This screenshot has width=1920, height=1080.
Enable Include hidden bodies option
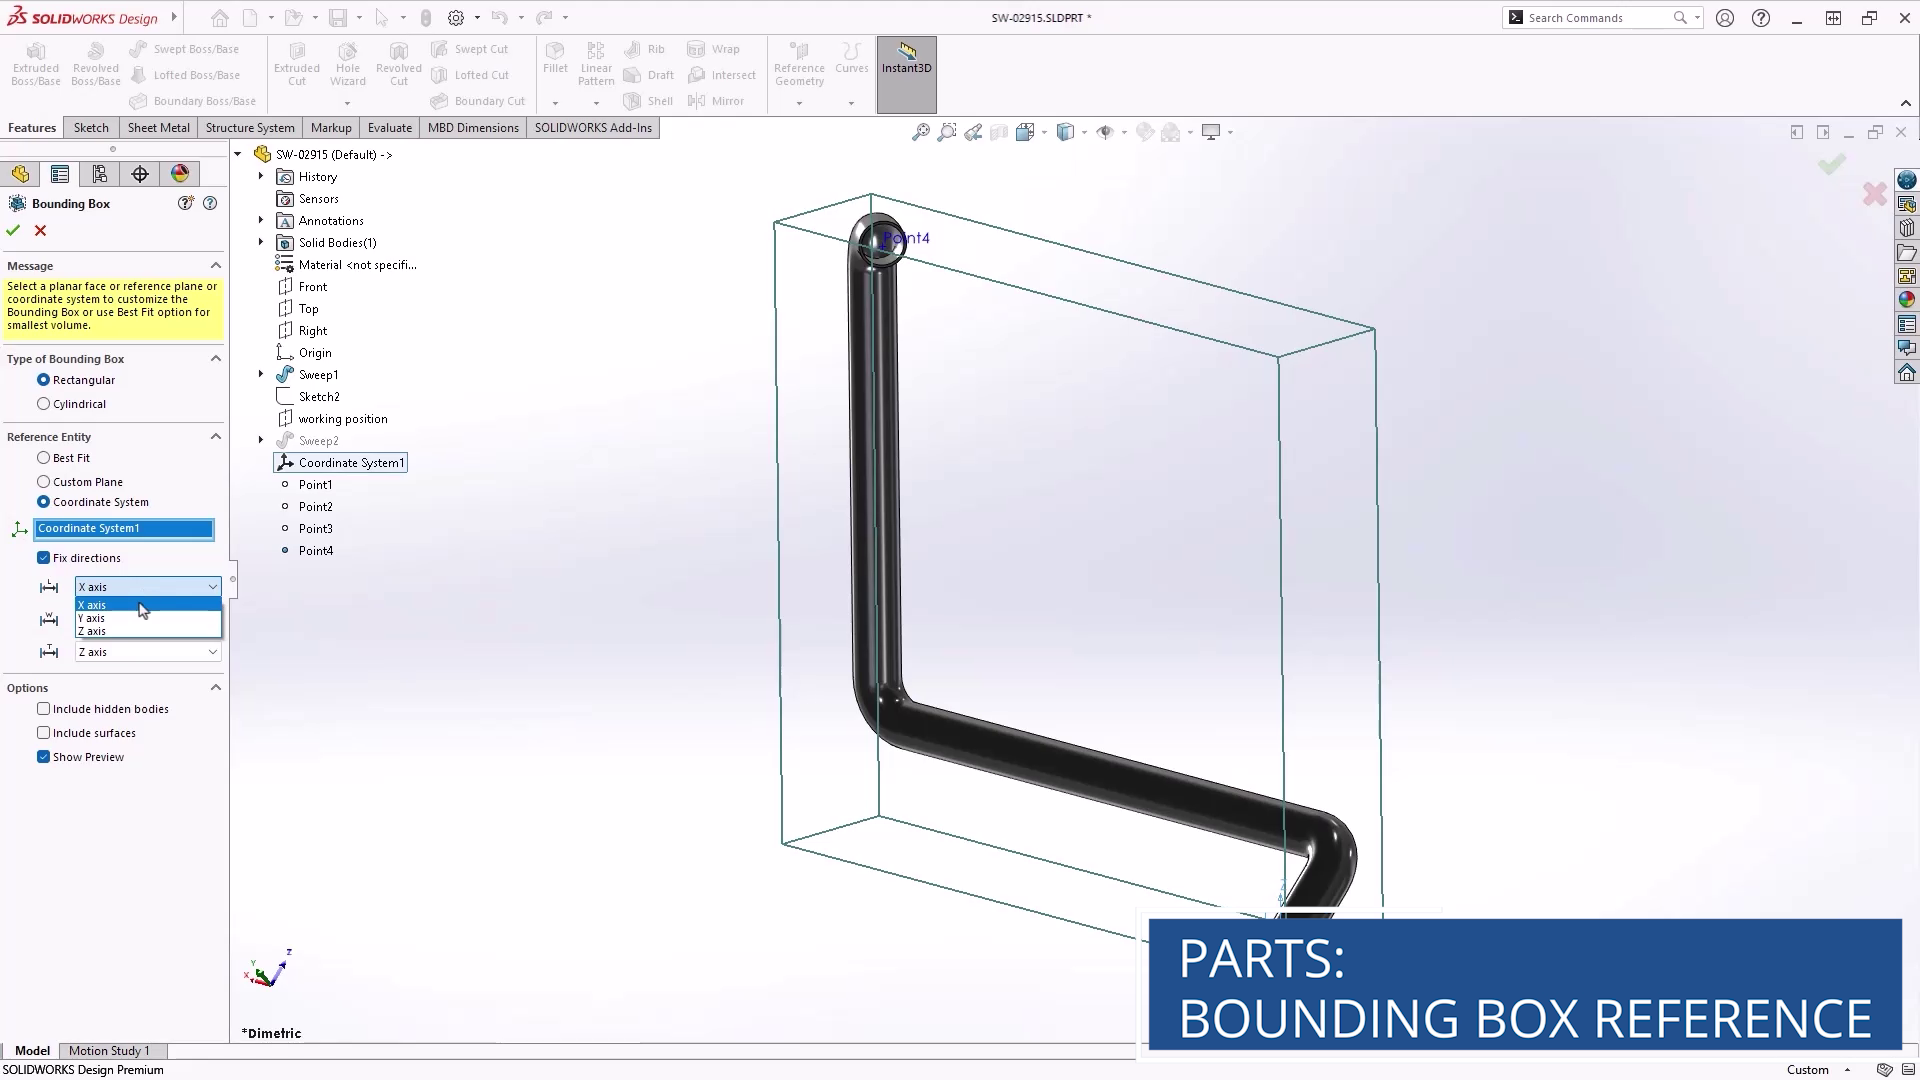coord(44,708)
